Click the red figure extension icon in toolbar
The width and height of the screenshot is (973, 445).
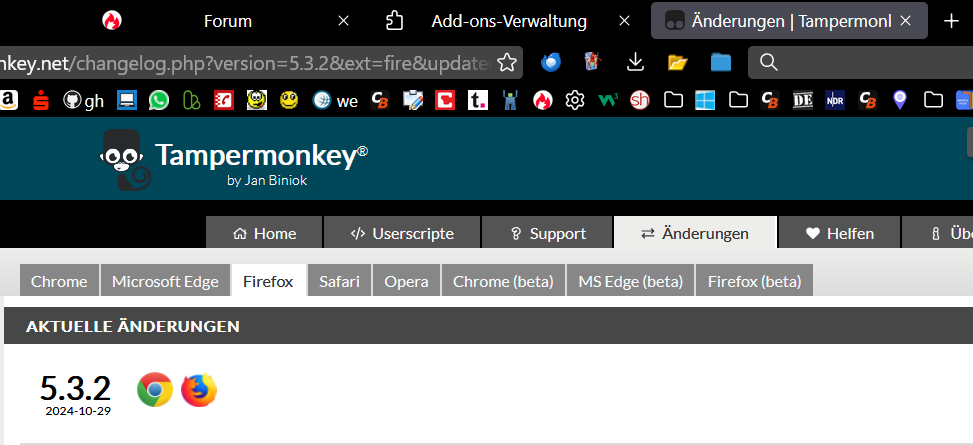pyautogui.click(x=593, y=62)
